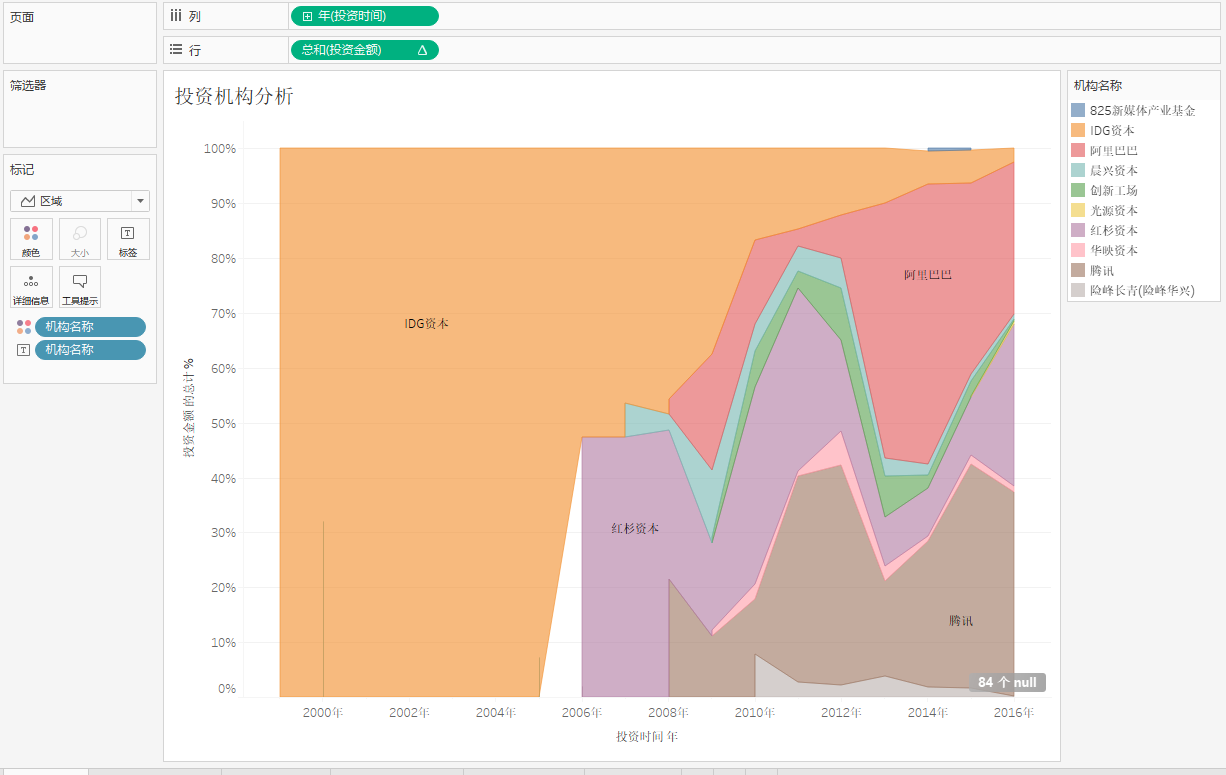Click the 50% y-axis tick label

tap(223, 424)
